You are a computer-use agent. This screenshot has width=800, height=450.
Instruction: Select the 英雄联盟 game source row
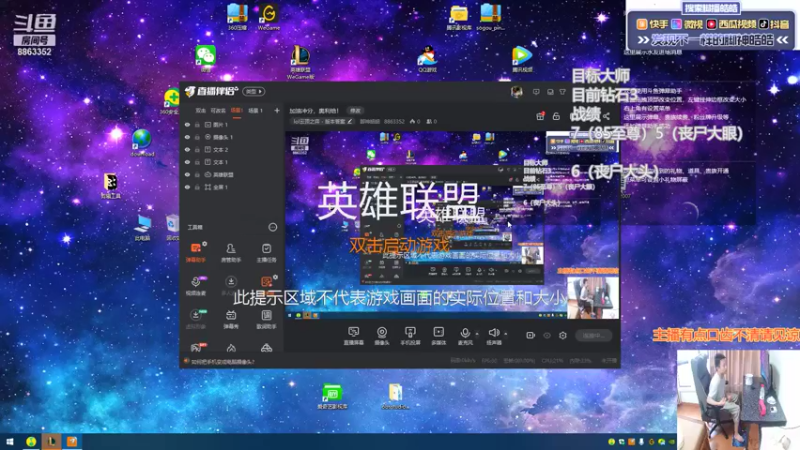(232, 174)
